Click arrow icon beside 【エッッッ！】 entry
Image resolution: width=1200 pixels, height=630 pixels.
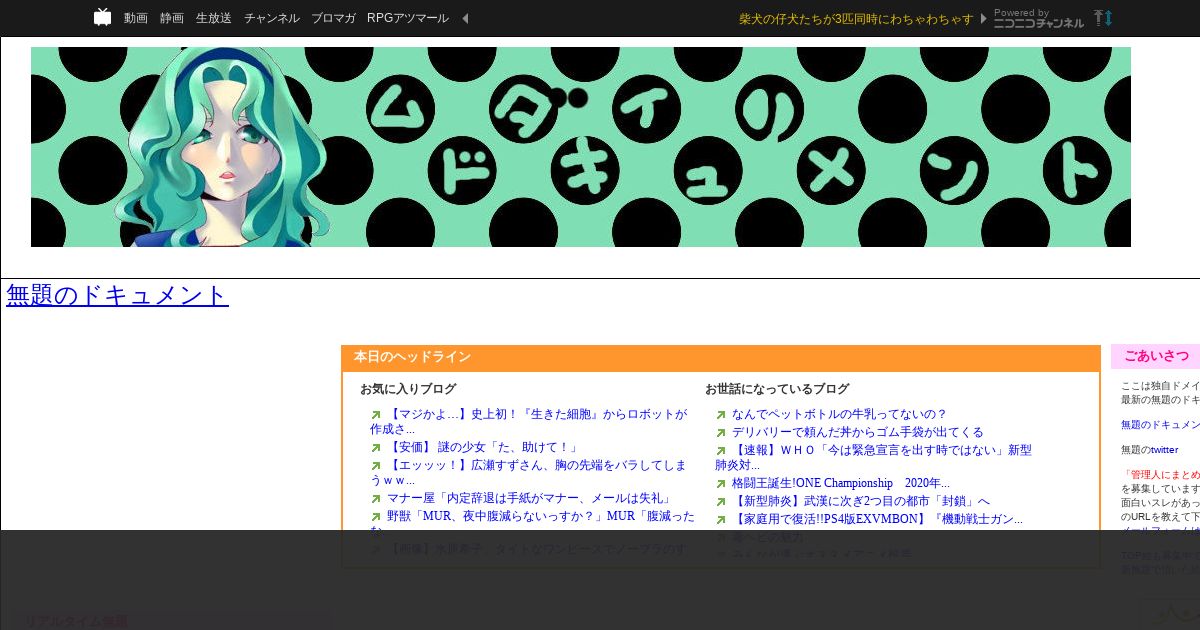coord(376,466)
